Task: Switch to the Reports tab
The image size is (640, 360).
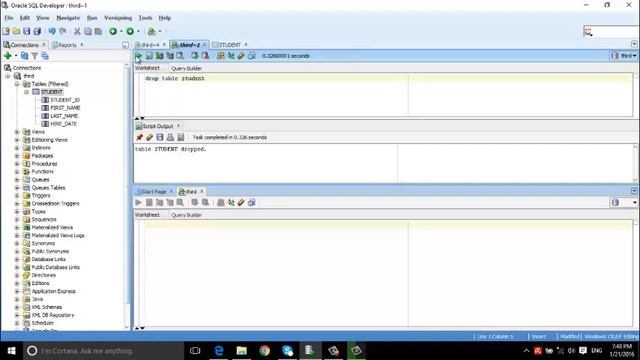Action: (67, 45)
